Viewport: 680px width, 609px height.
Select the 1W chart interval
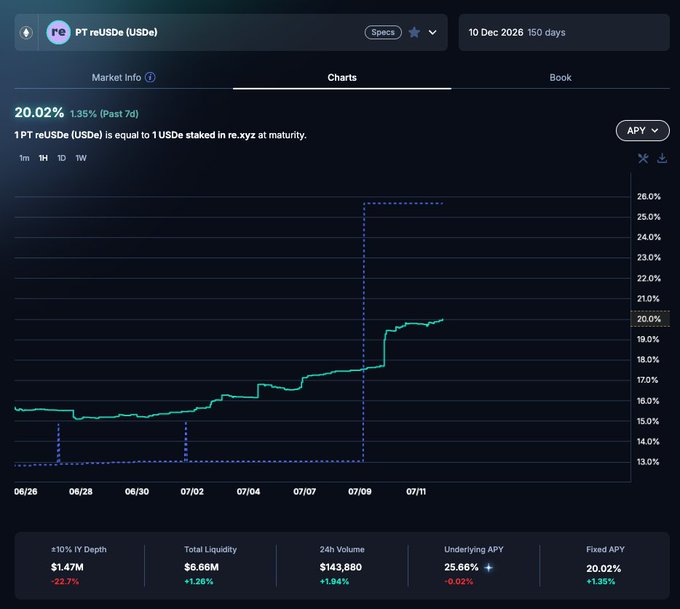tap(81, 158)
